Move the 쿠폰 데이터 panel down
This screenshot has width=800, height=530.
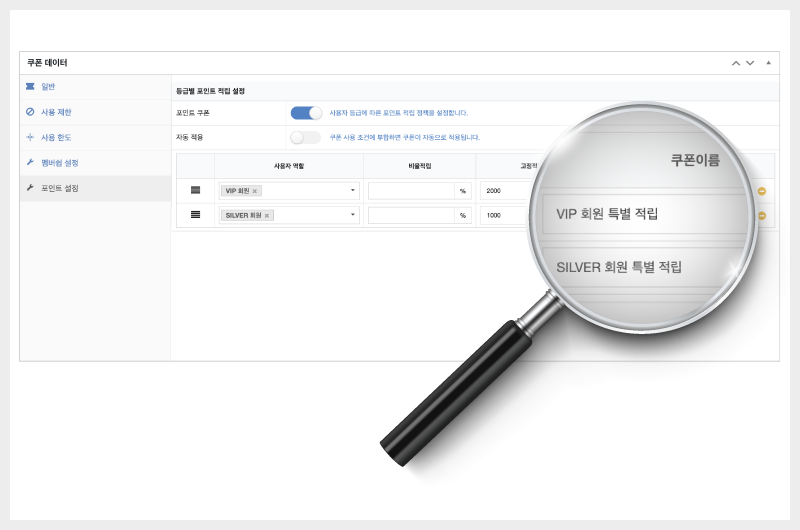coord(750,63)
